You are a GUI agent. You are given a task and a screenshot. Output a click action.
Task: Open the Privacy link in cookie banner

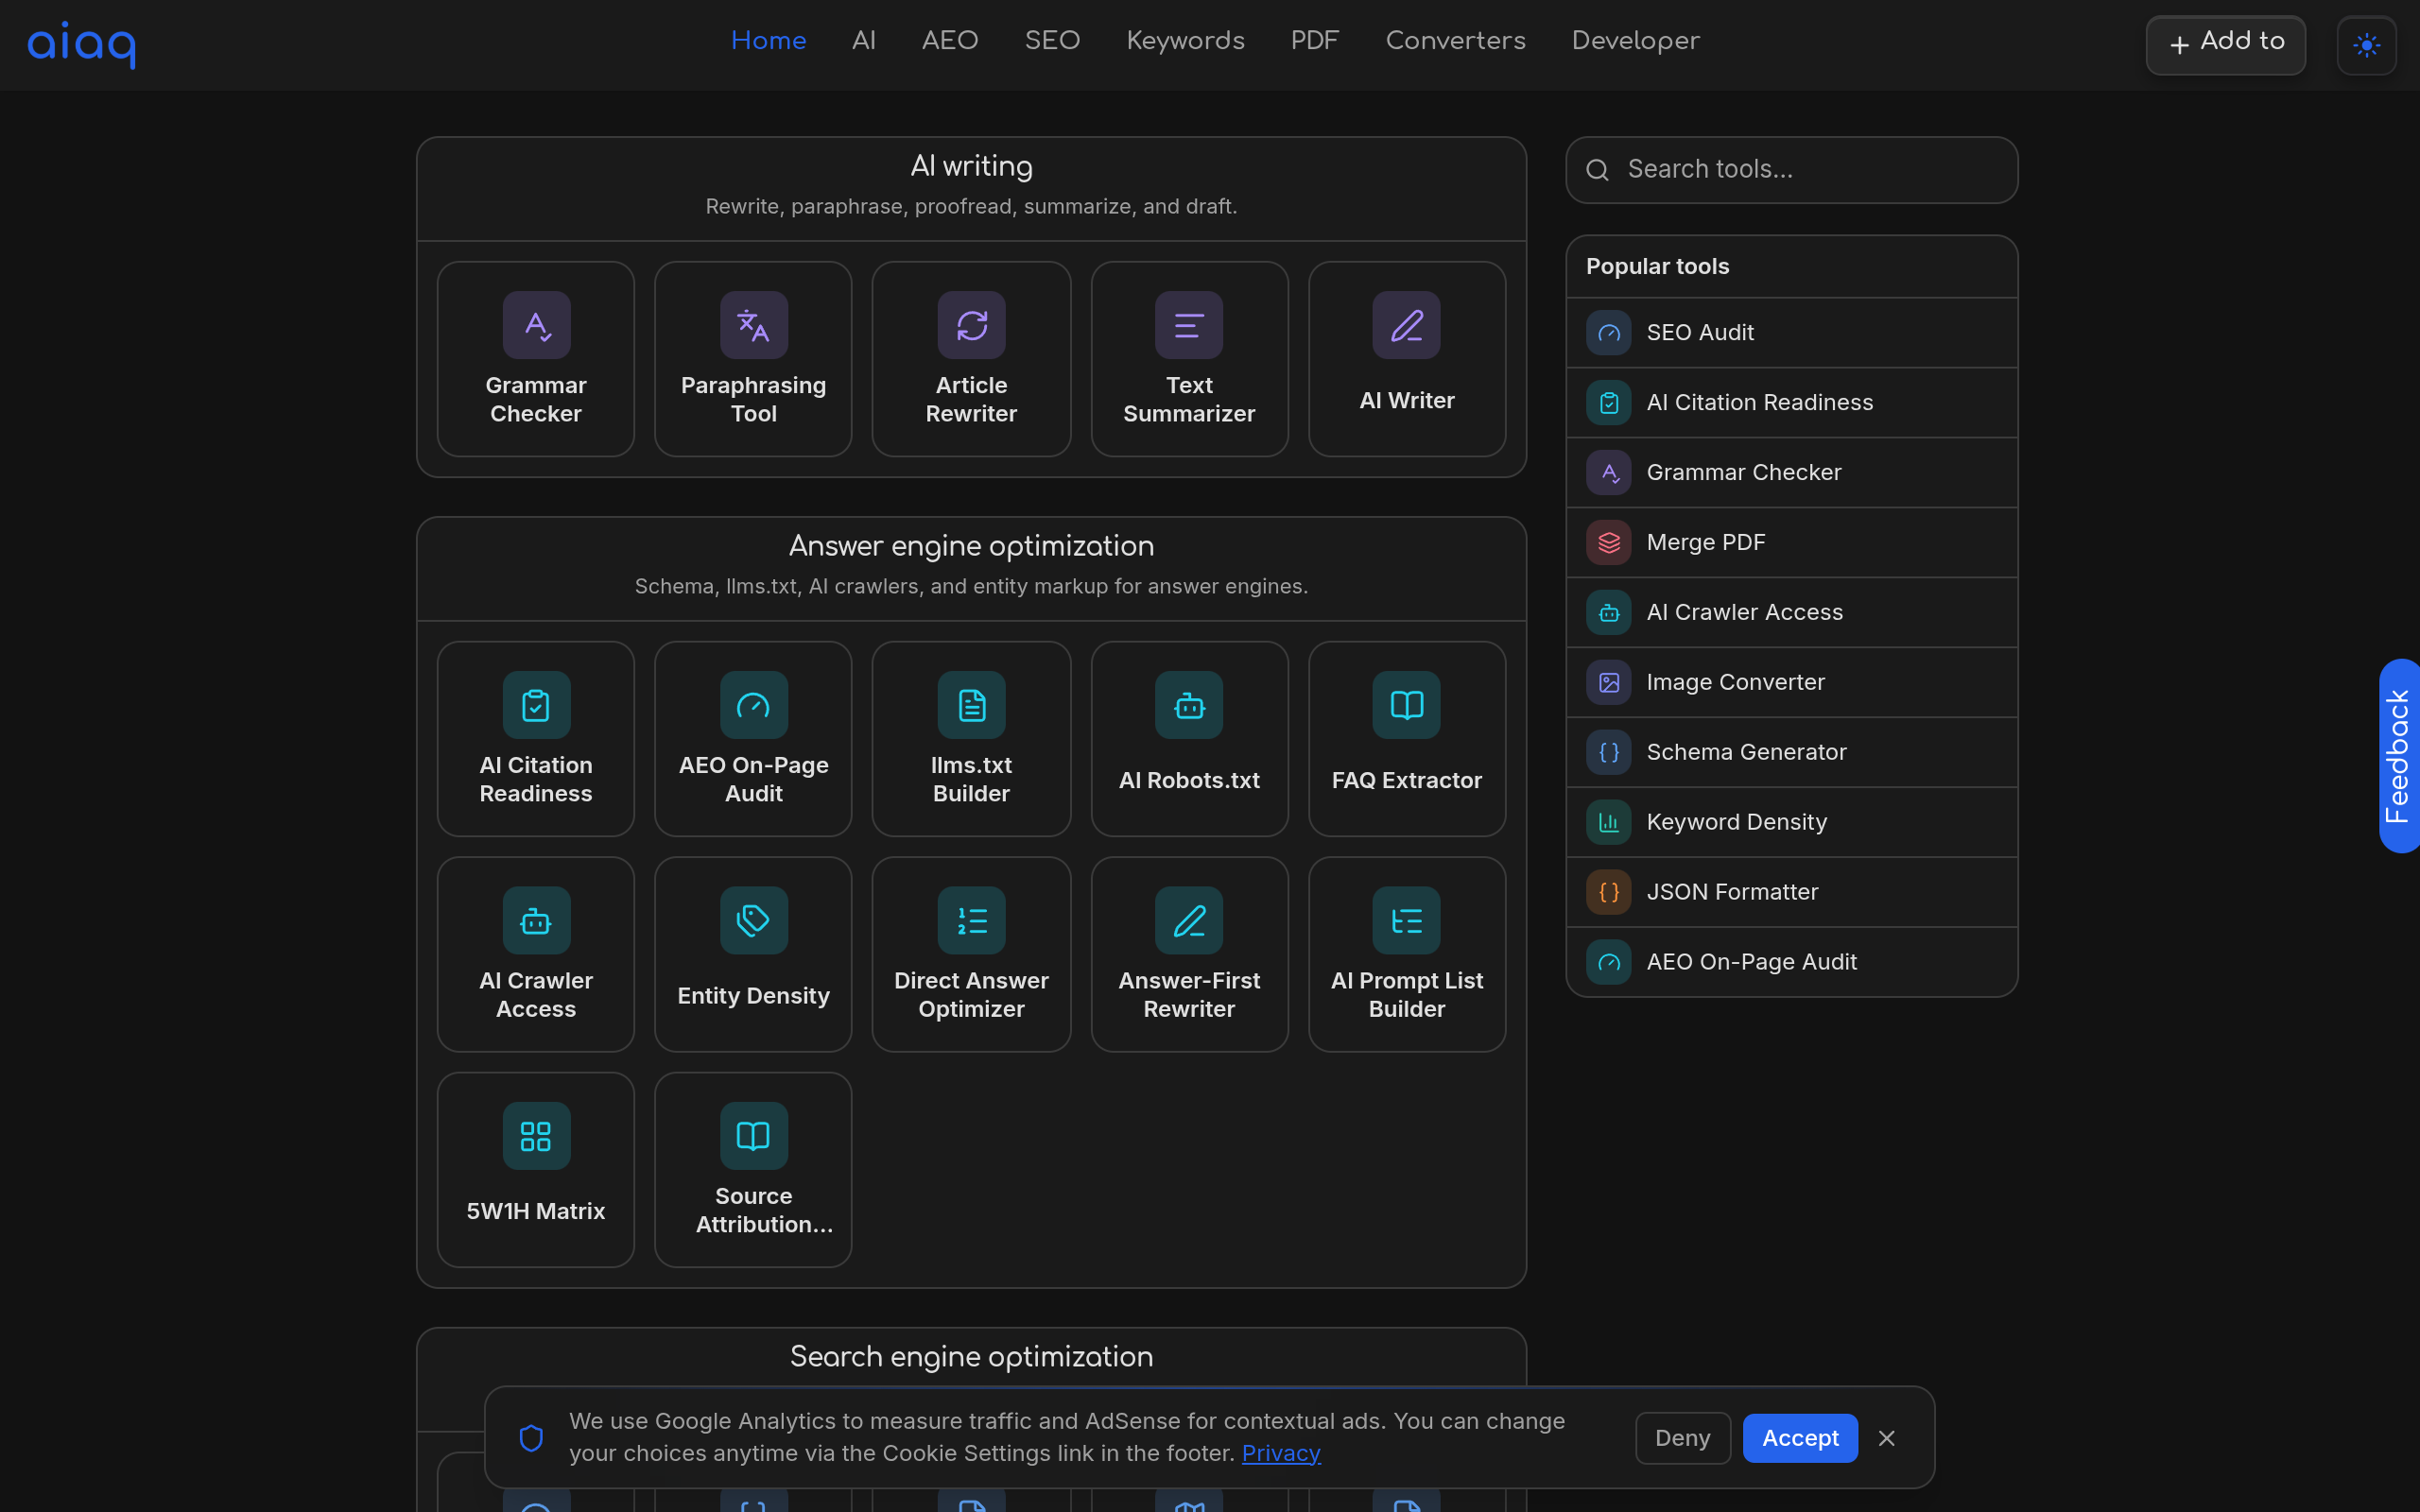(x=1281, y=1453)
